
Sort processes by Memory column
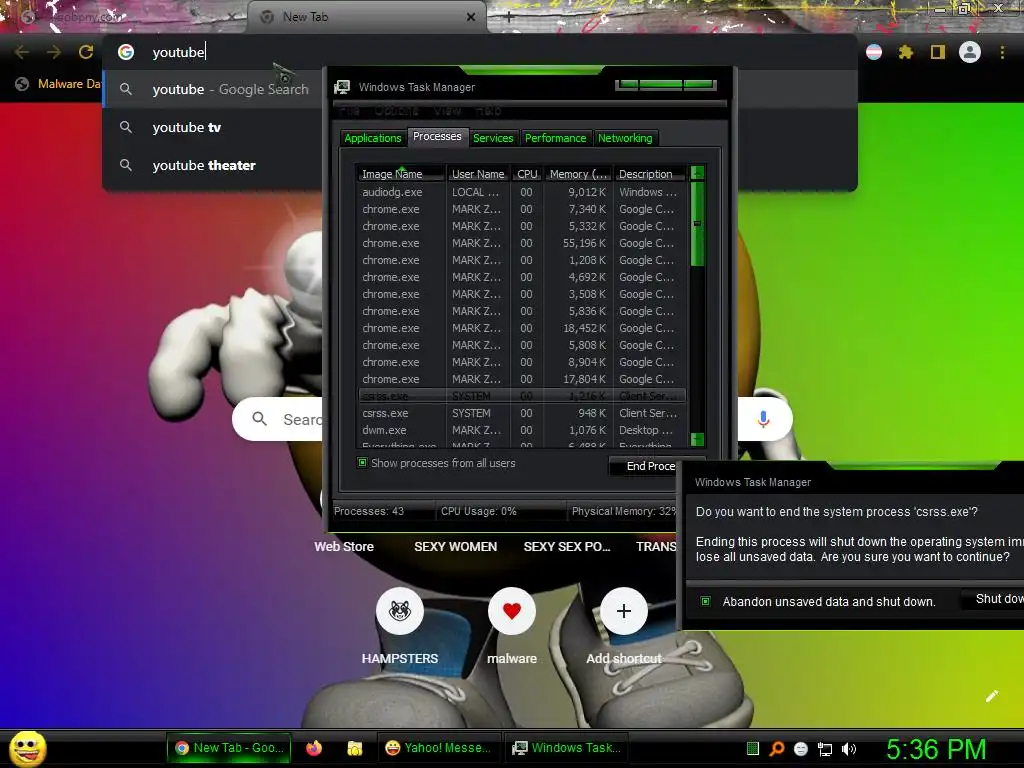579,174
